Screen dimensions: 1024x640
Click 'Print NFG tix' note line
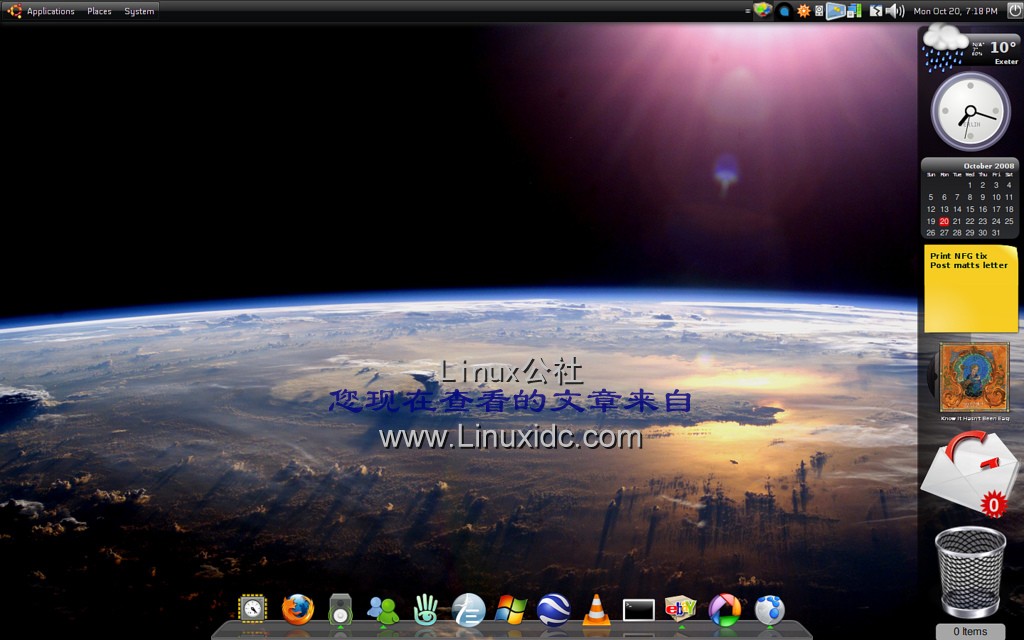tap(959, 256)
